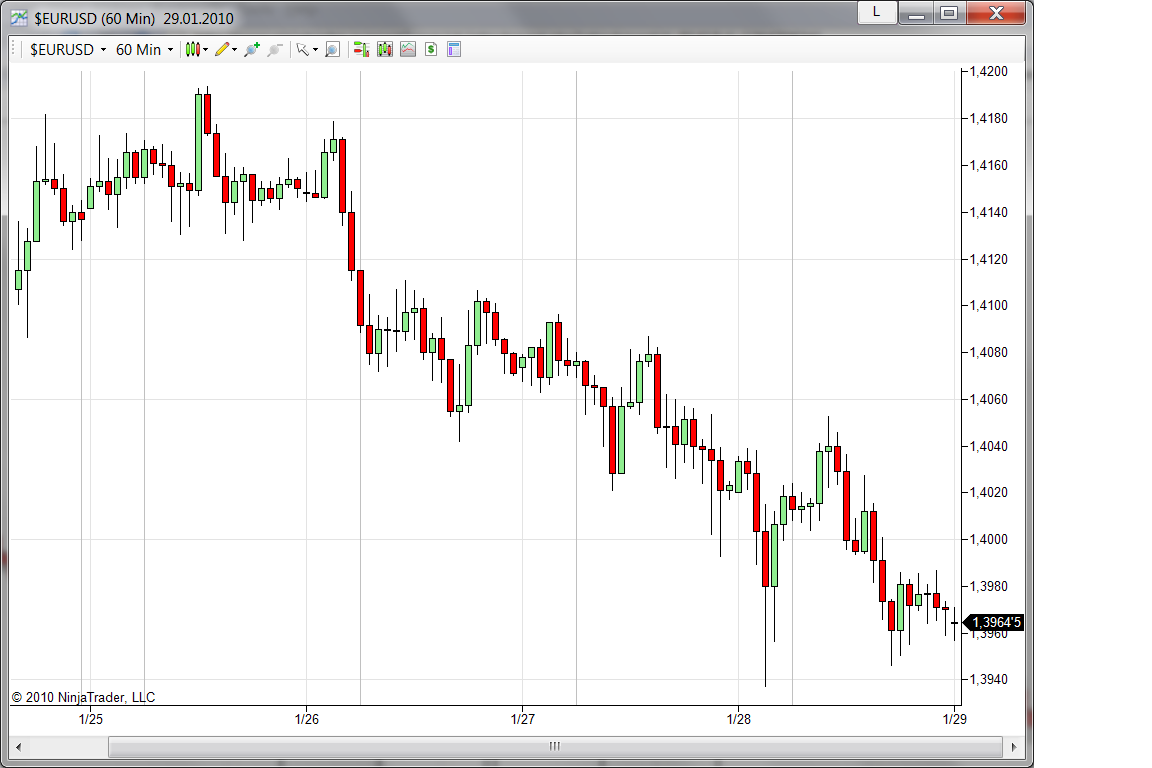The height and width of the screenshot is (768, 1152).
Task: Click the horizontal scrollbar thumb
Action: [x=555, y=747]
